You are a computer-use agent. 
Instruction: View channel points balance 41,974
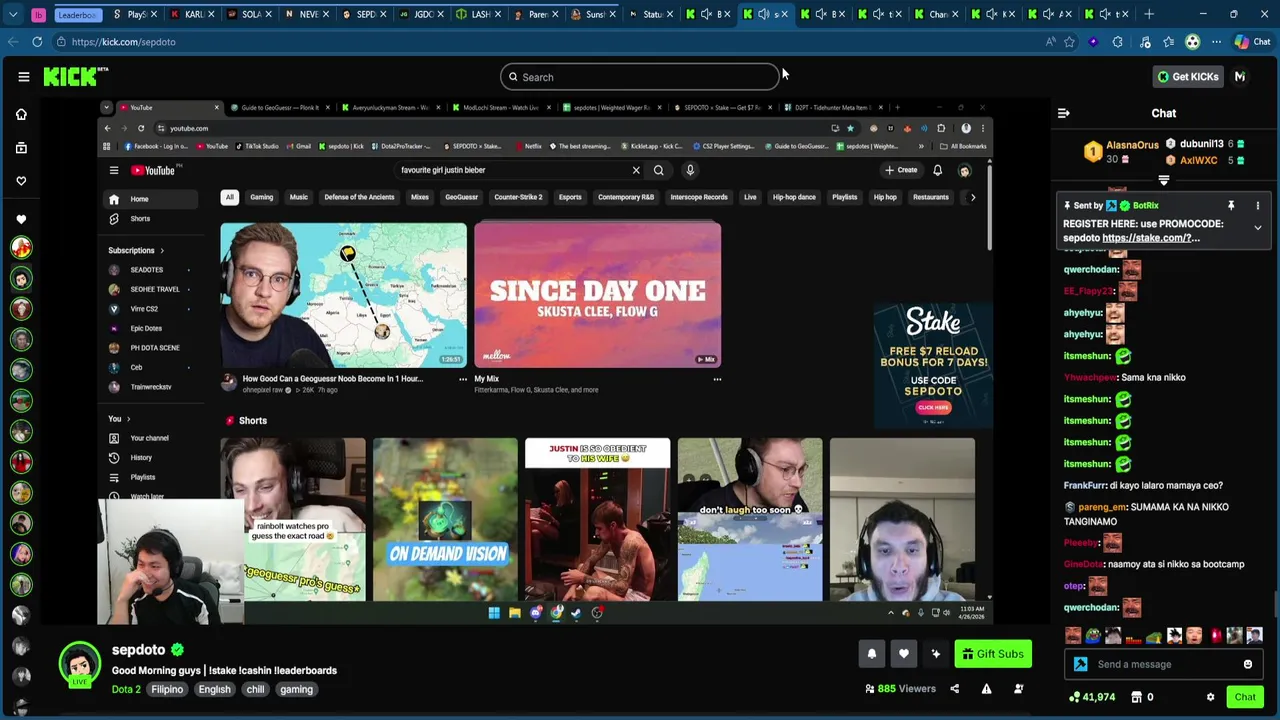tap(1092, 697)
